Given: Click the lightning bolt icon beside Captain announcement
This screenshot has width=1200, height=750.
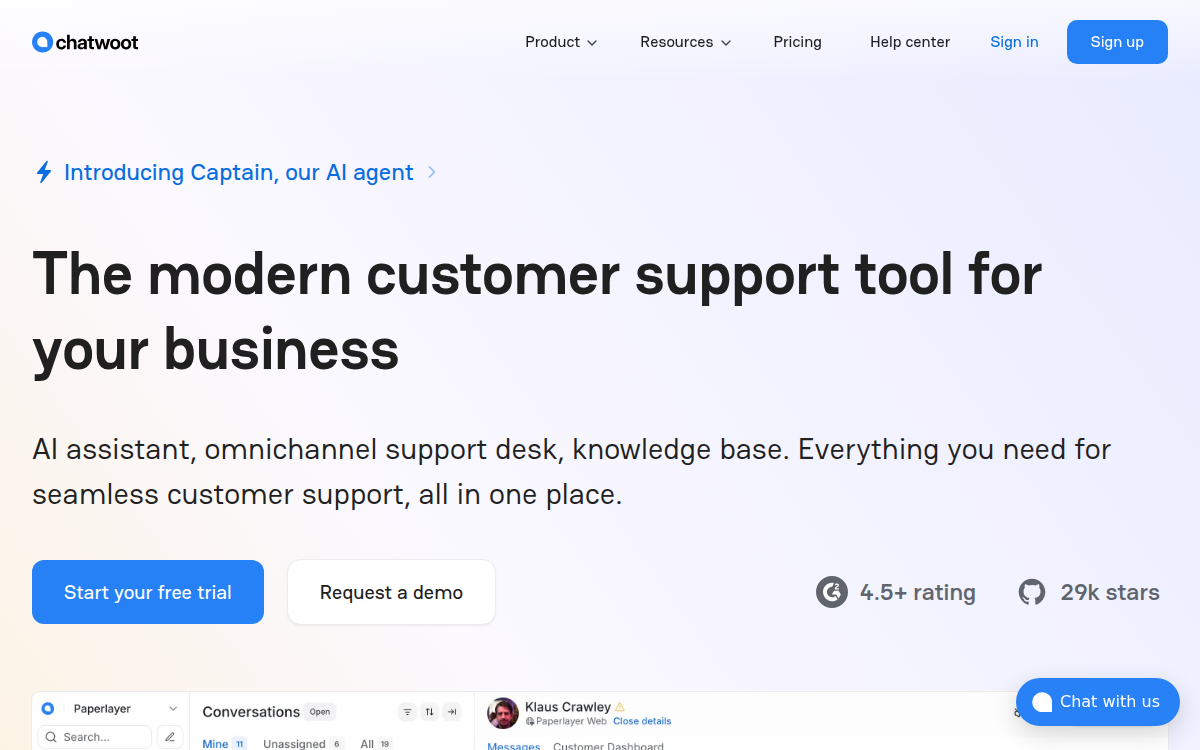Looking at the screenshot, I should click(44, 172).
